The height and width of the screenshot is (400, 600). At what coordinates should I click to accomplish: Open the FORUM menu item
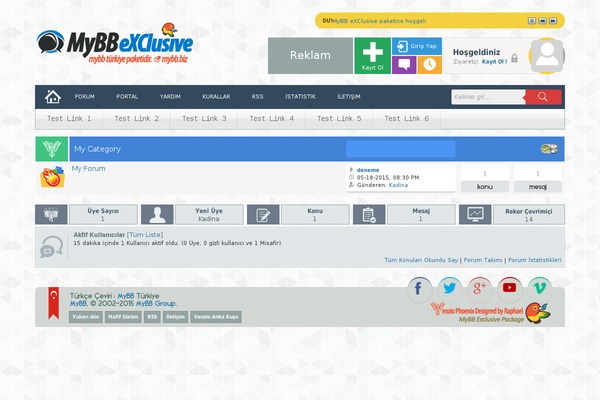[85, 96]
